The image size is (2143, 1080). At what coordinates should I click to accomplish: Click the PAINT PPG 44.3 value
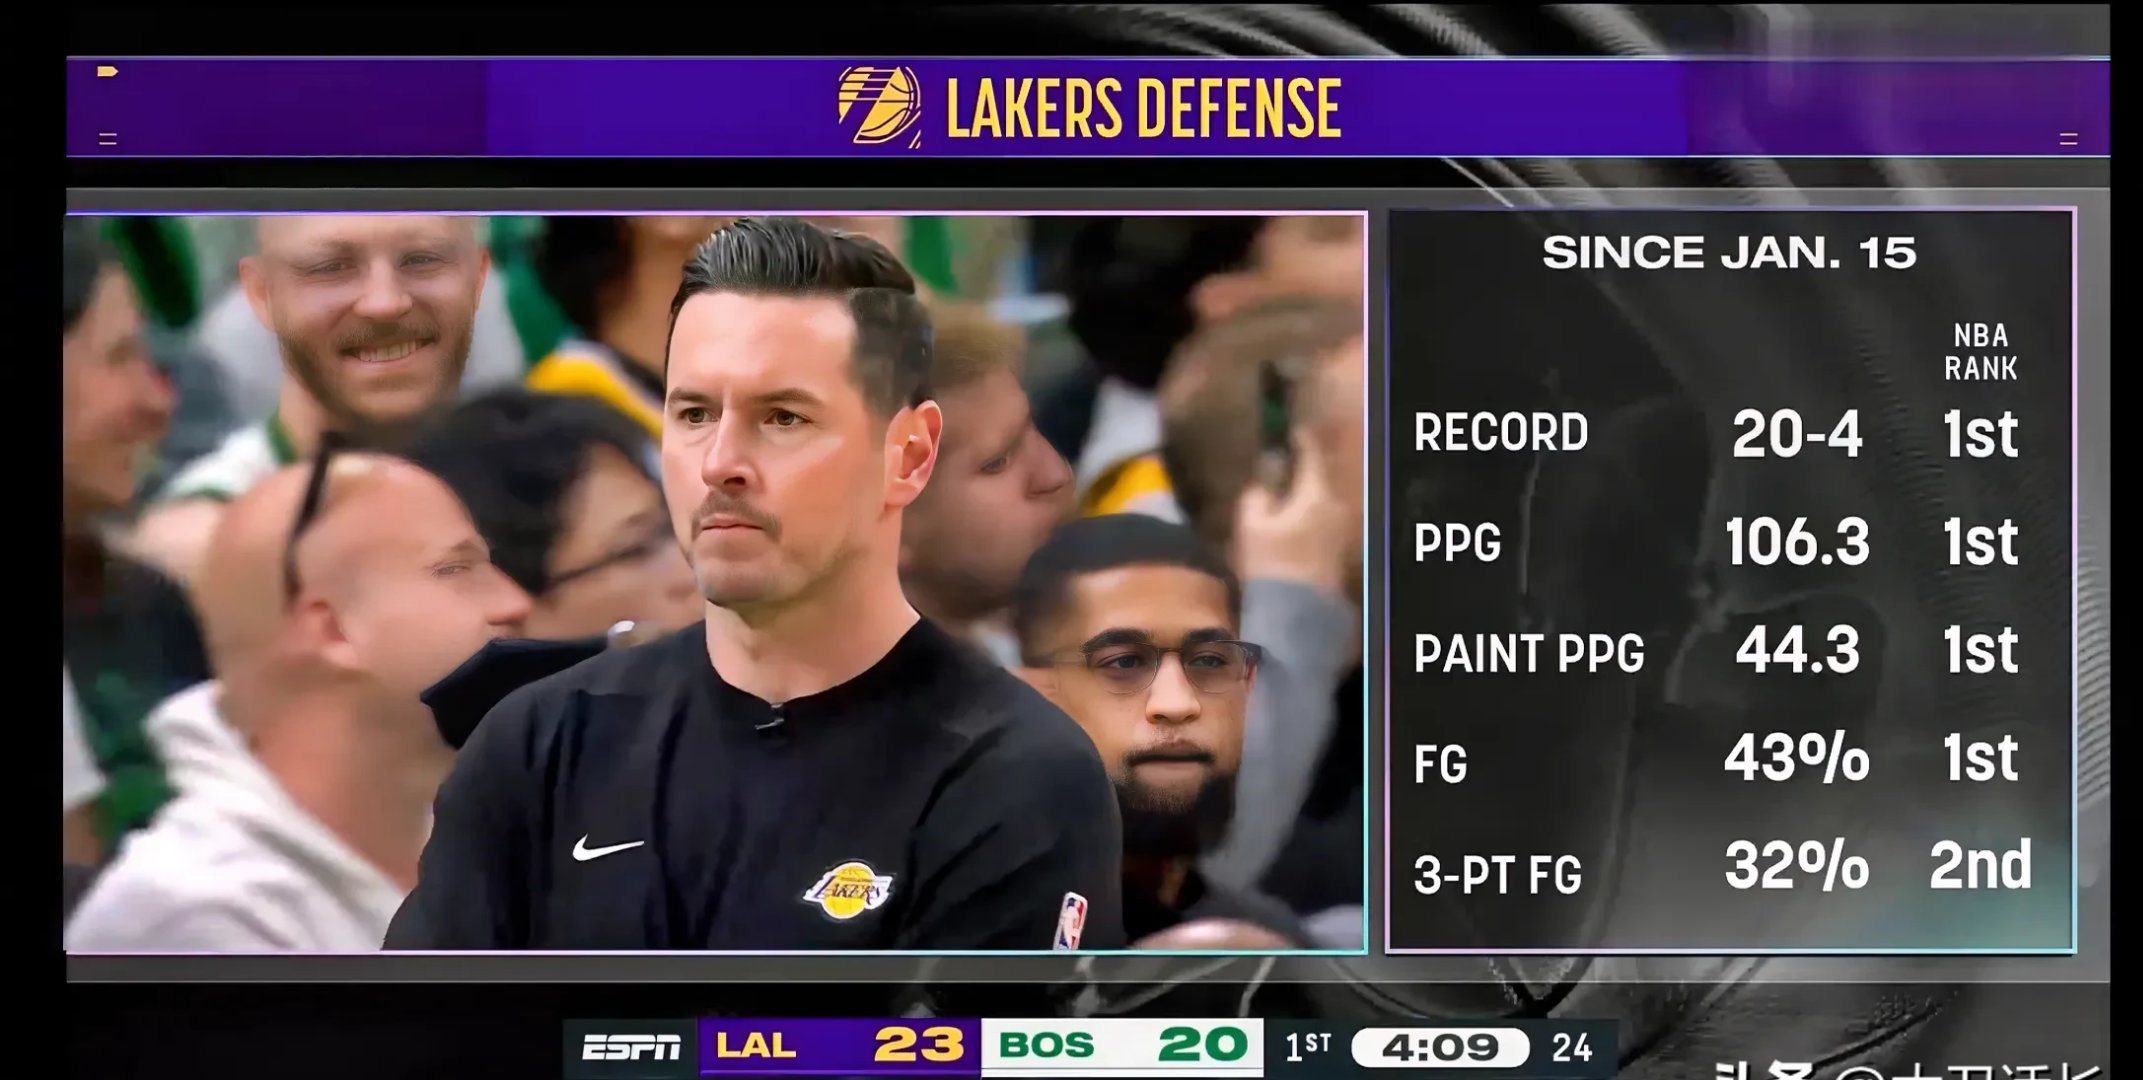coord(1797,651)
